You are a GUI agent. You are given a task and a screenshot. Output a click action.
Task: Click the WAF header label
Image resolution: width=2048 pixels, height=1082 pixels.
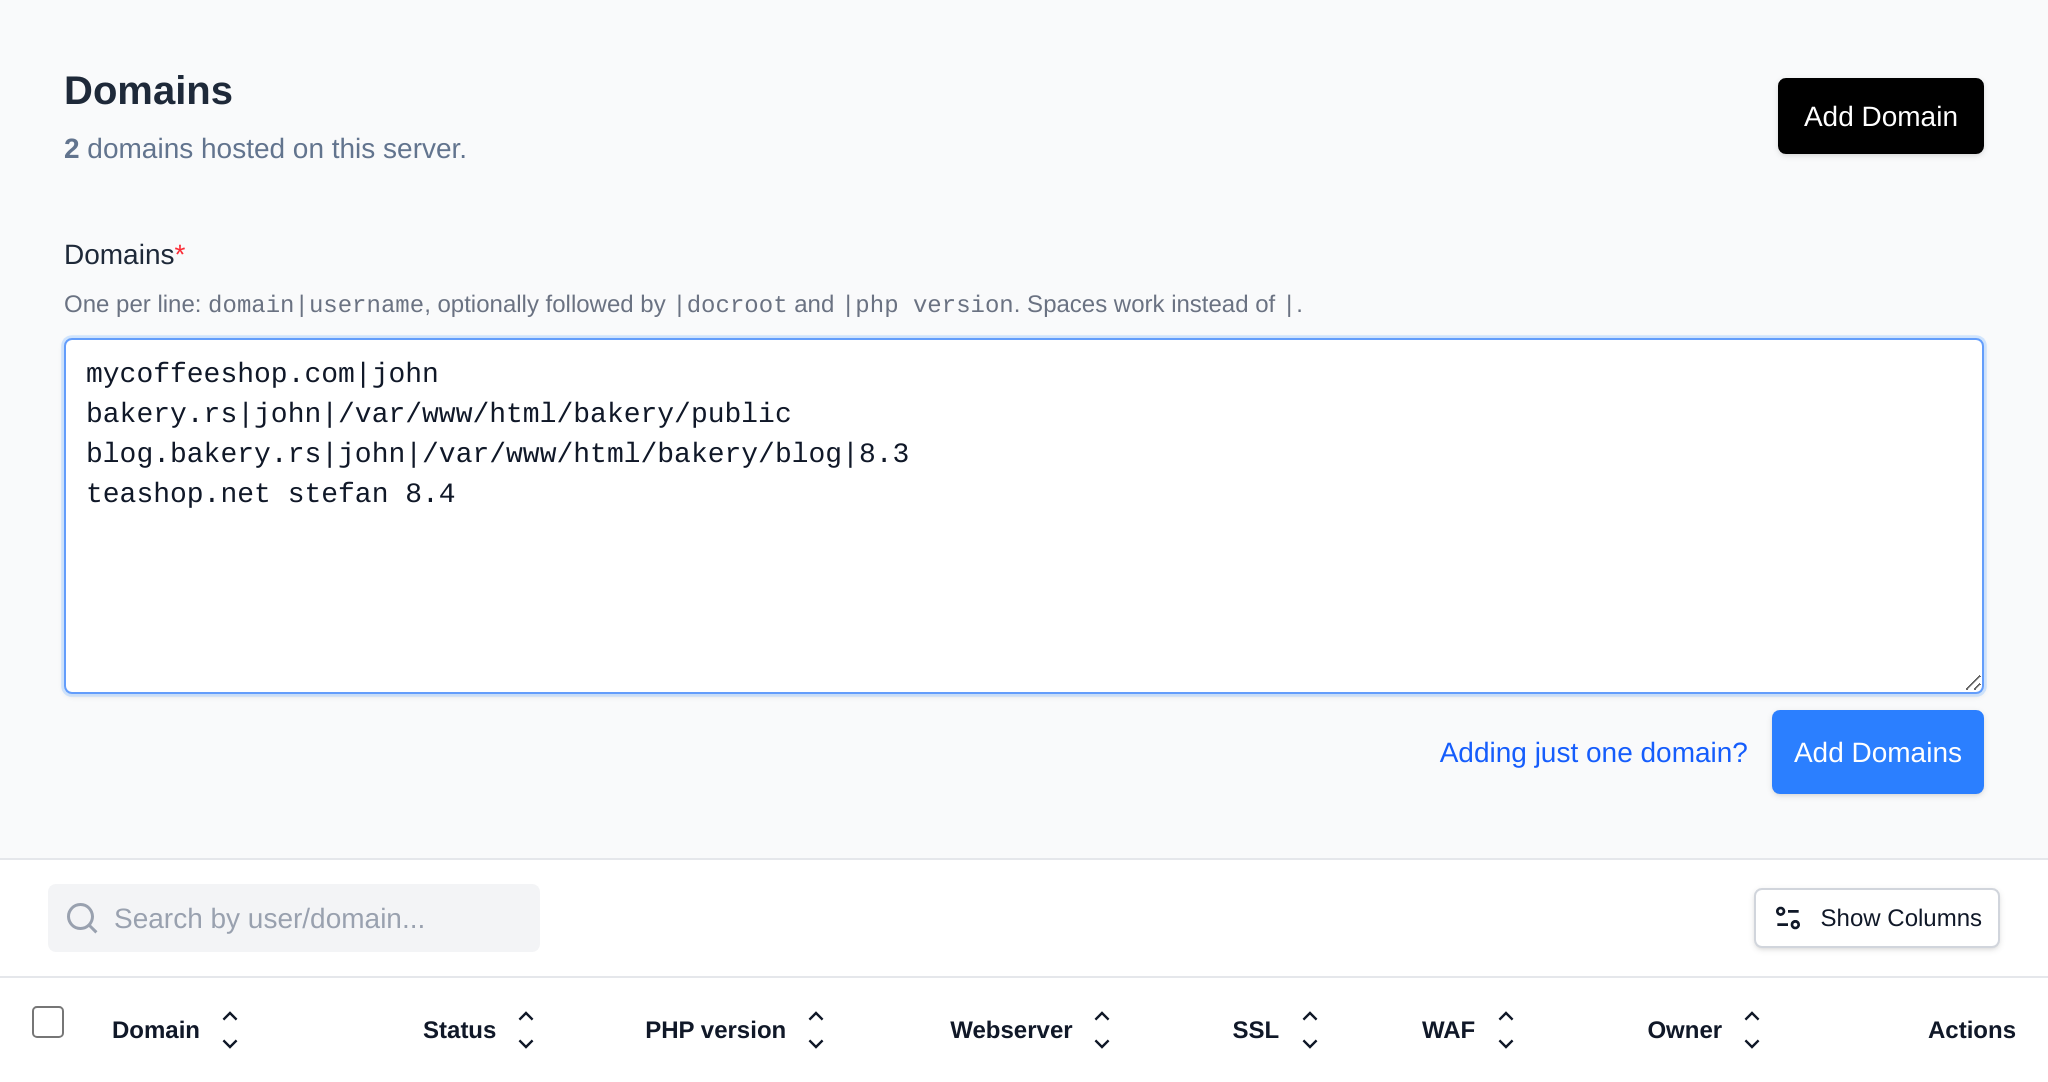(x=1448, y=1030)
